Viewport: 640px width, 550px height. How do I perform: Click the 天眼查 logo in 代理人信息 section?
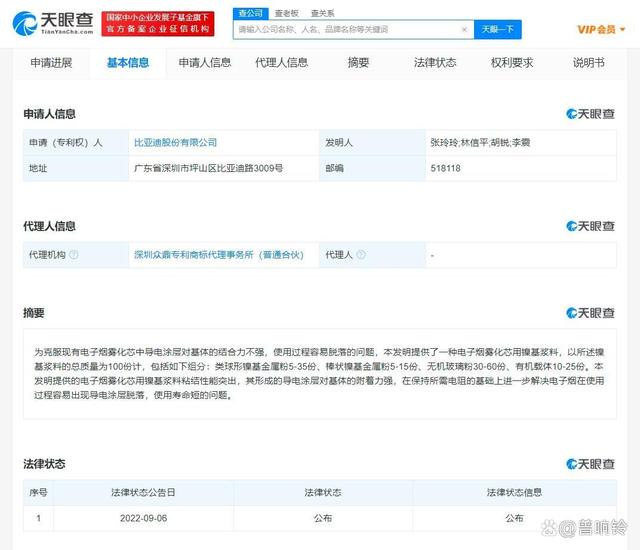pyautogui.click(x=590, y=226)
